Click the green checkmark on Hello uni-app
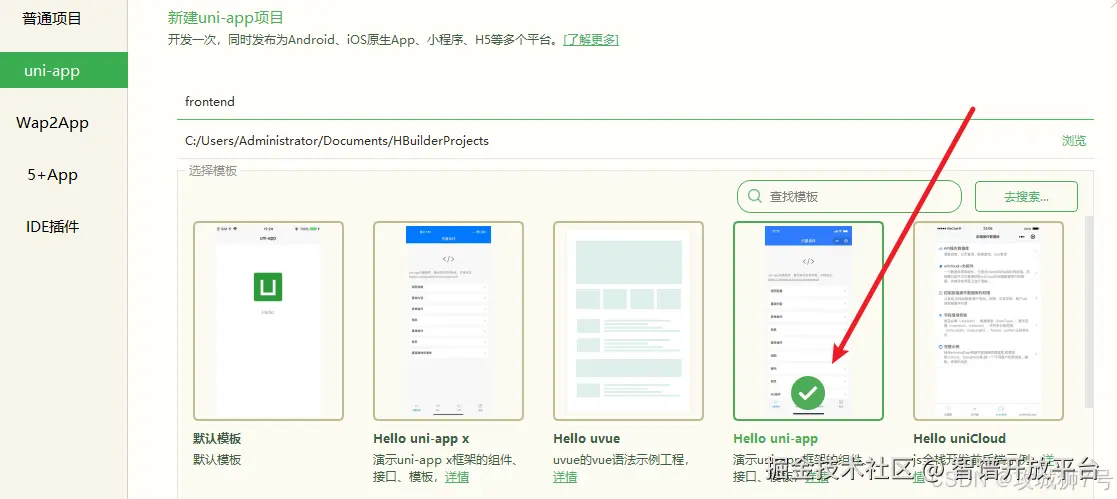This screenshot has width=1117, height=499. click(x=808, y=391)
